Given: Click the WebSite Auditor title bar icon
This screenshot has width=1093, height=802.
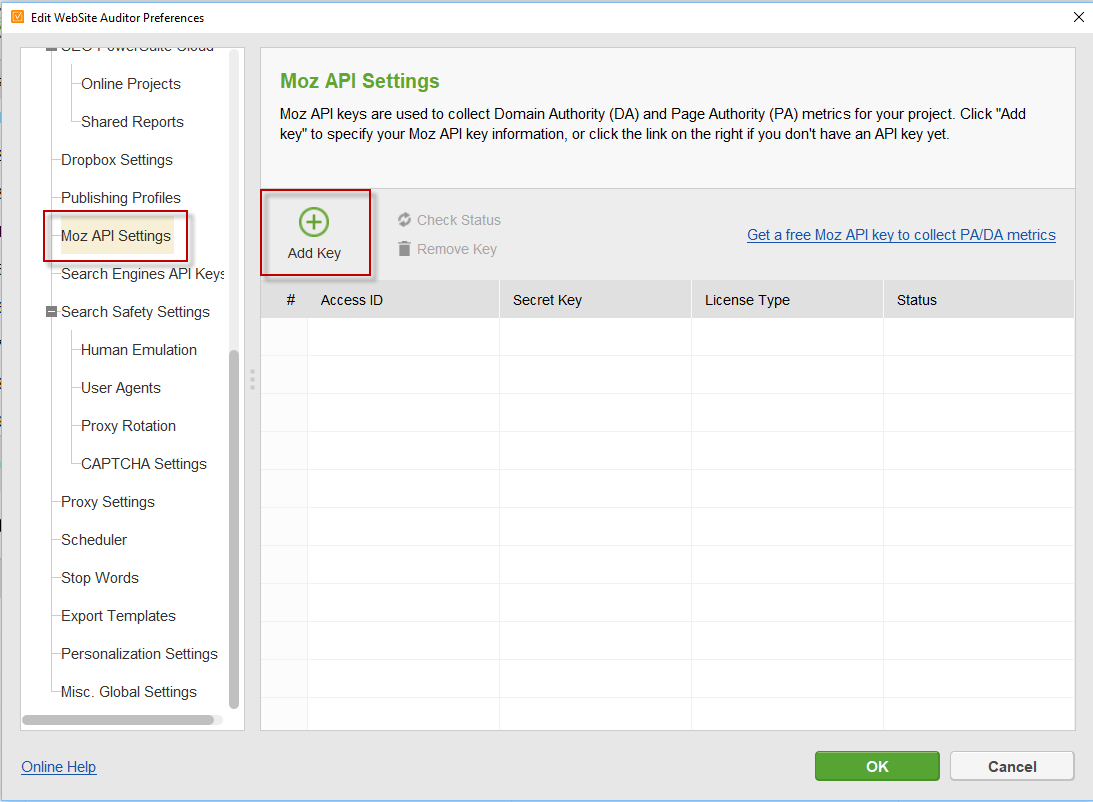Looking at the screenshot, I should pyautogui.click(x=17, y=17).
